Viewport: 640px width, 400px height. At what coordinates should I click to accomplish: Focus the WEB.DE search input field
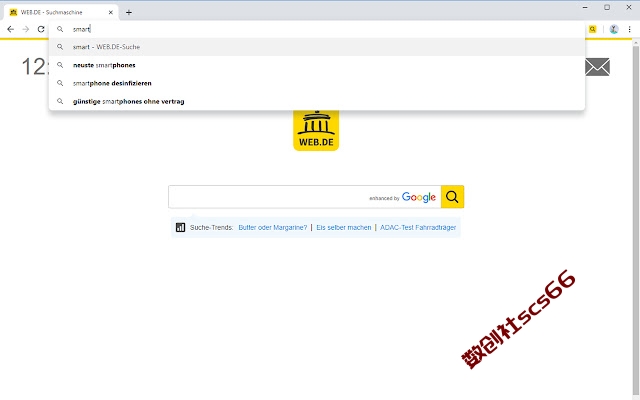[x=304, y=197]
